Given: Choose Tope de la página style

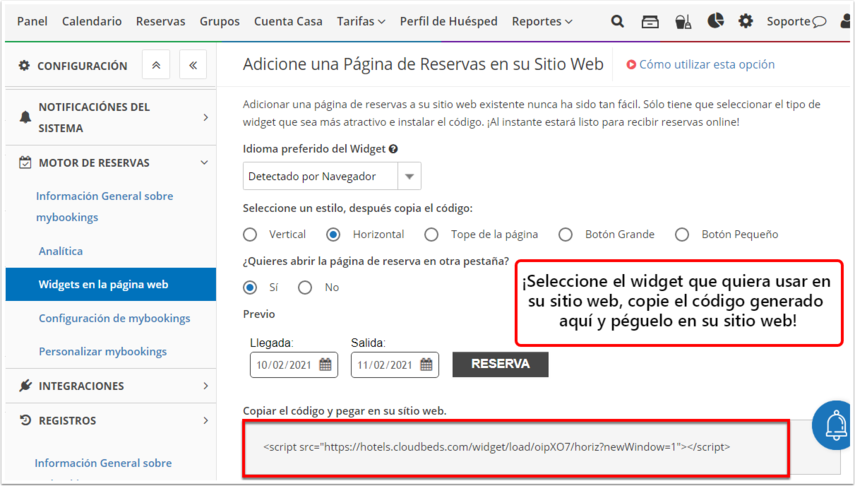Looking at the screenshot, I should (431, 235).
